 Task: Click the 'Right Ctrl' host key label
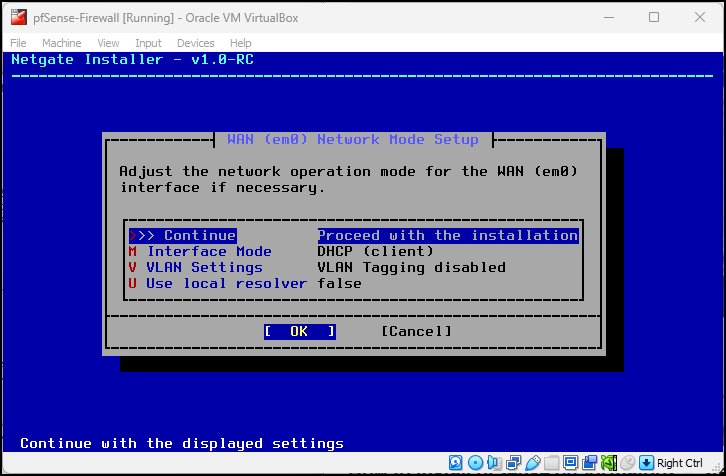(679, 463)
